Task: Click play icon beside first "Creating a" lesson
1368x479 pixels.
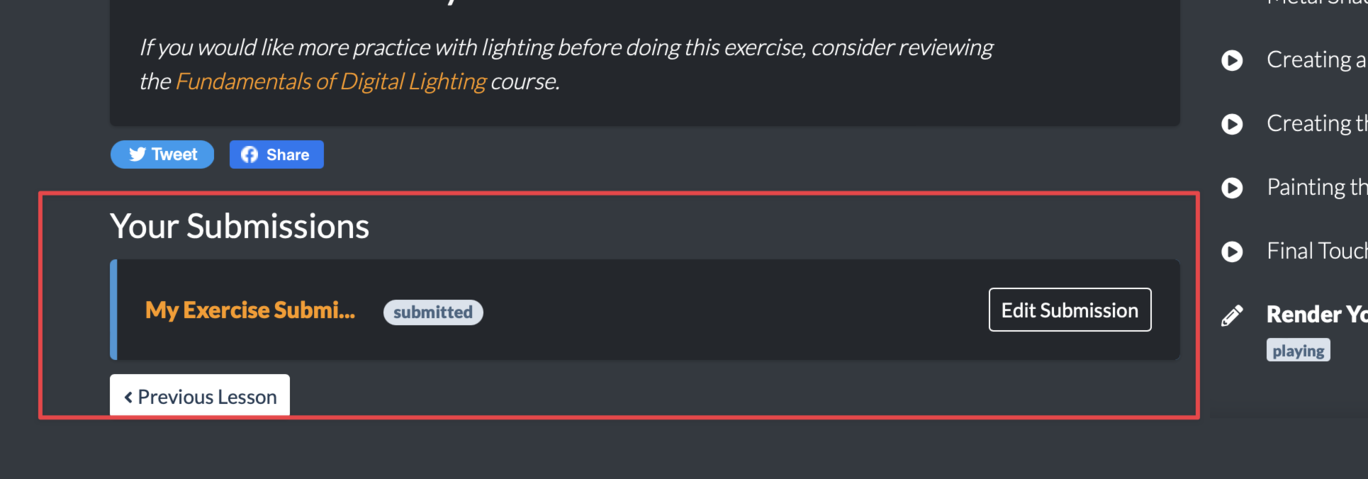Action: [x=1232, y=61]
